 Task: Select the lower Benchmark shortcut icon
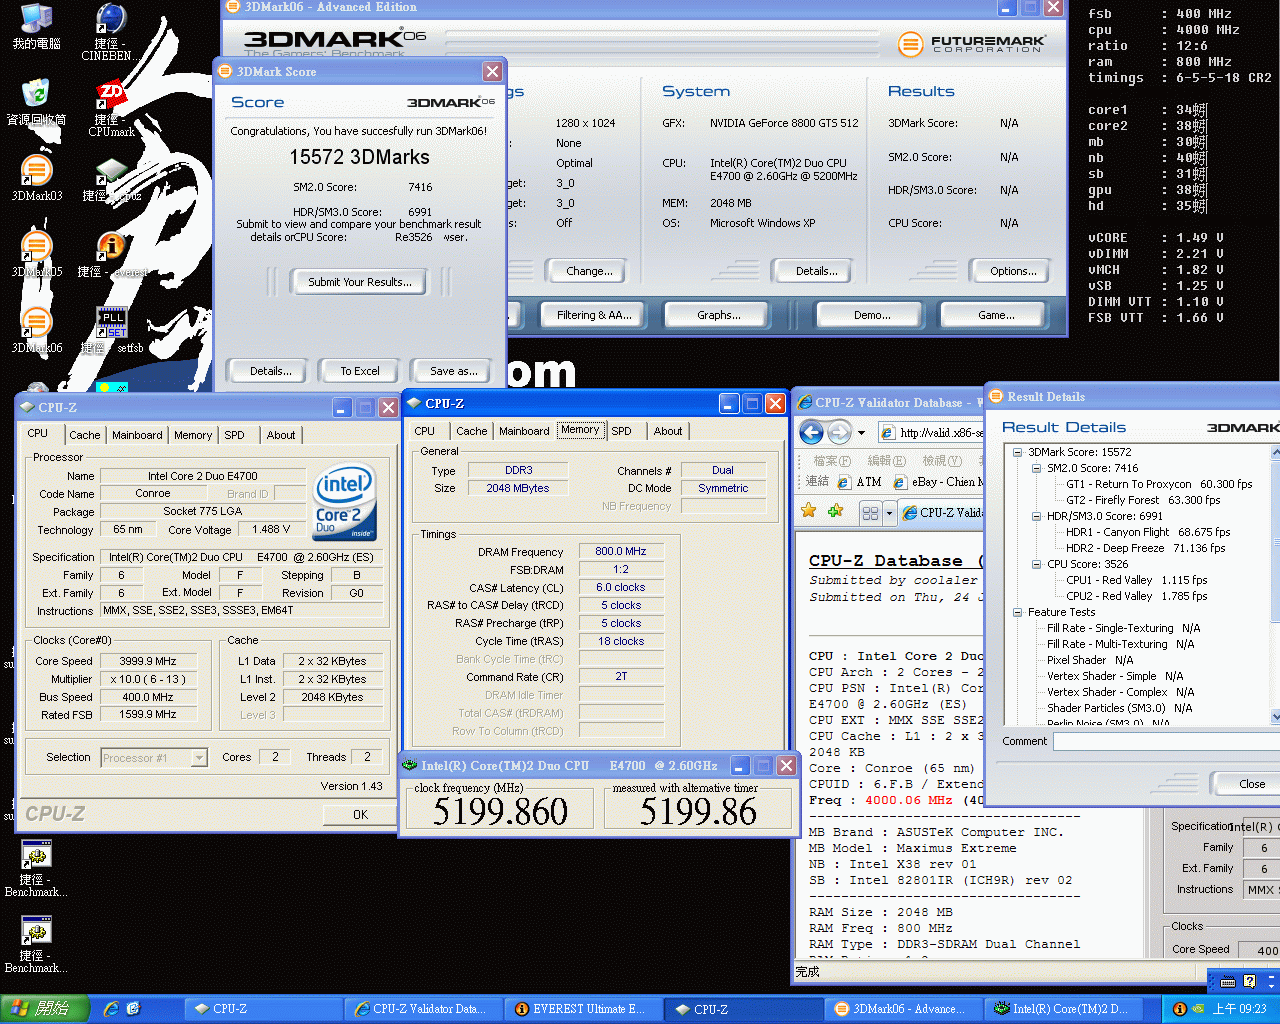pos(36,932)
